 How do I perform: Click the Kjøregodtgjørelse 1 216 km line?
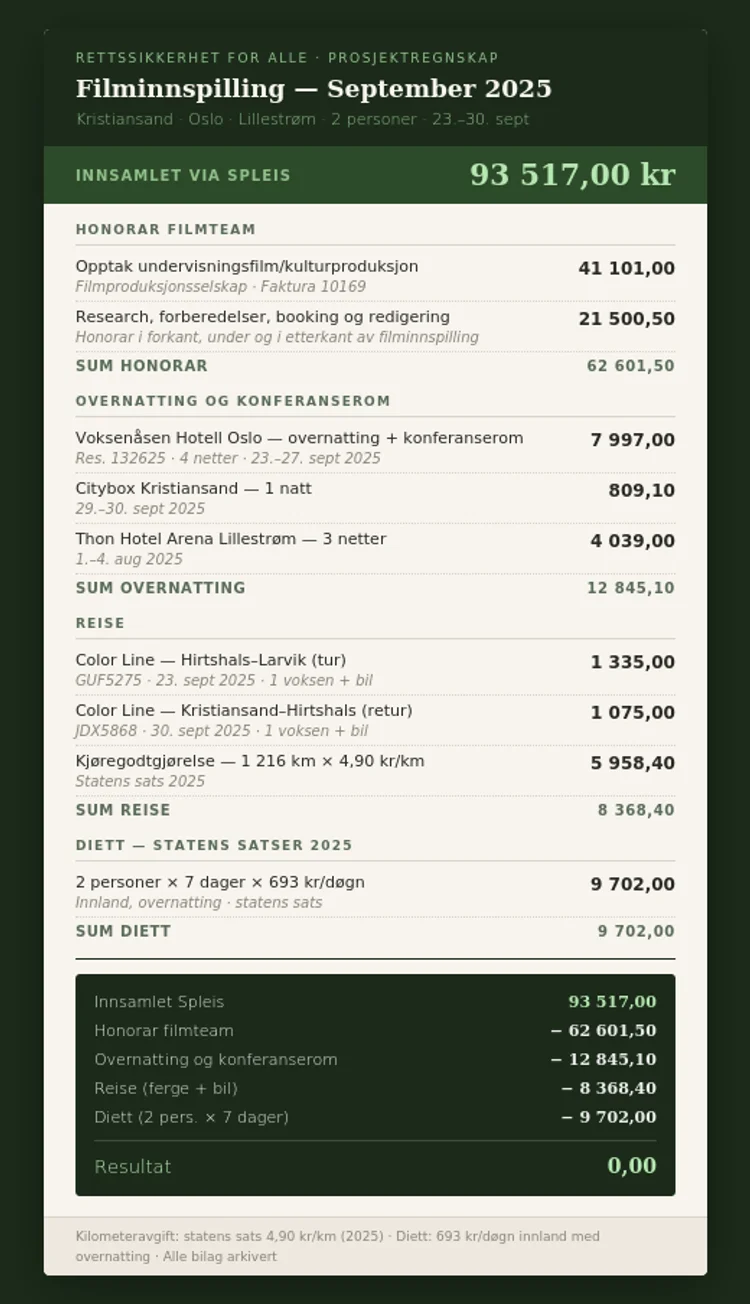(x=375, y=771)
